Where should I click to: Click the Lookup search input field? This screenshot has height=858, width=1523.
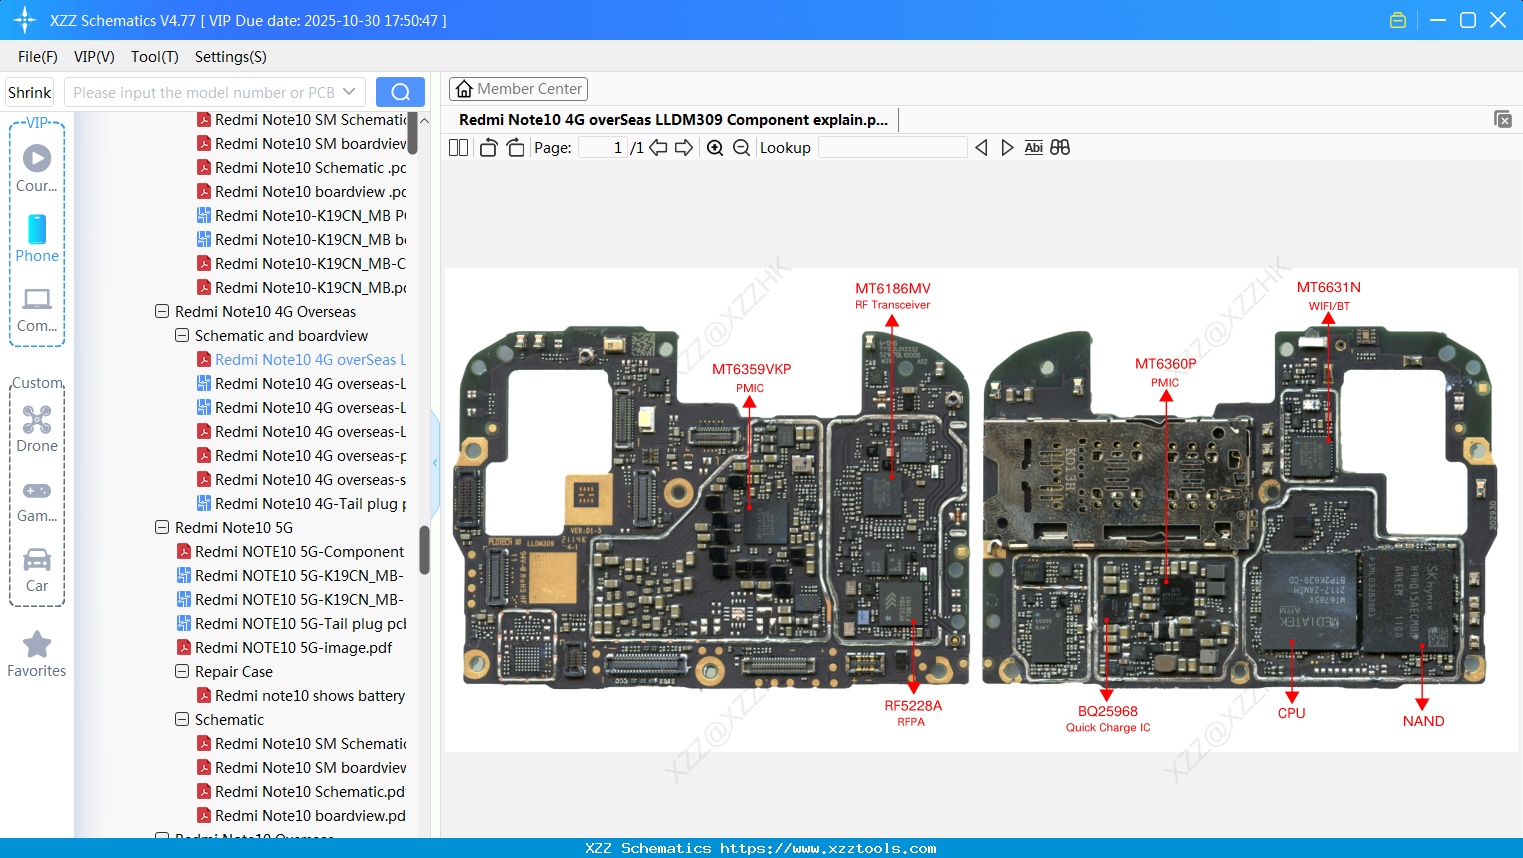(x=892, y=147)
